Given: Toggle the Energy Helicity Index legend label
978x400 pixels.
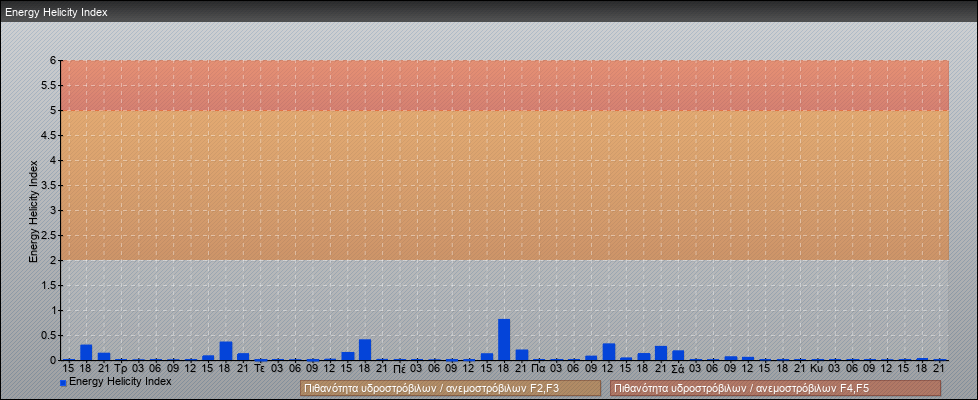Looking at the screenshot, I should pos(120,381).
